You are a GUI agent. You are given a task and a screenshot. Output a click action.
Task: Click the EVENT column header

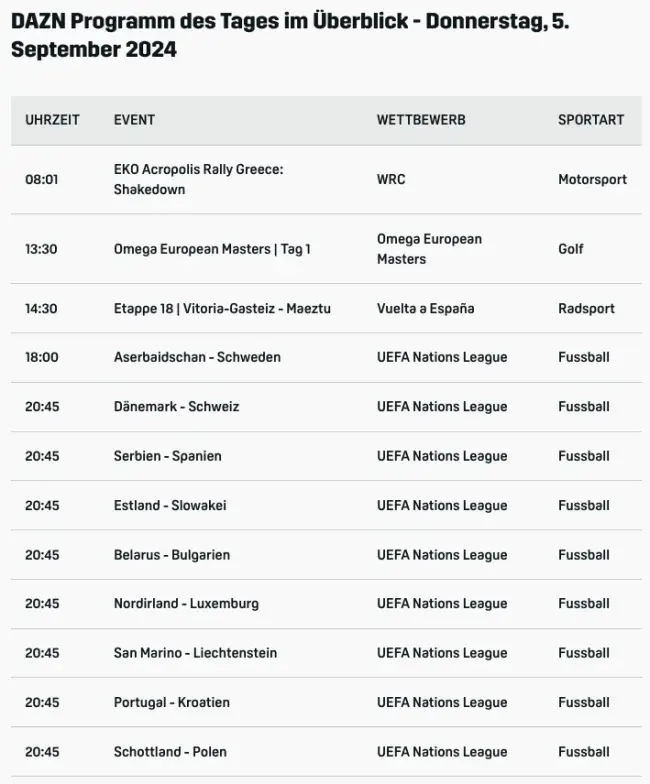[134, 120]
